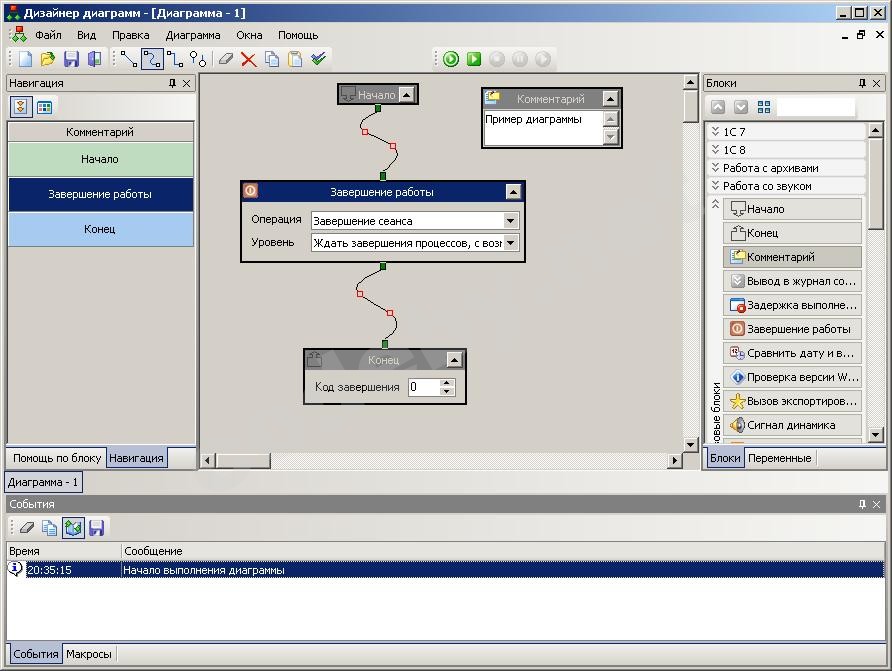Click the validate diagram checkmark icon
This screenshot has height=671, width=892.
pyautogui.click(x=318, y=59)
